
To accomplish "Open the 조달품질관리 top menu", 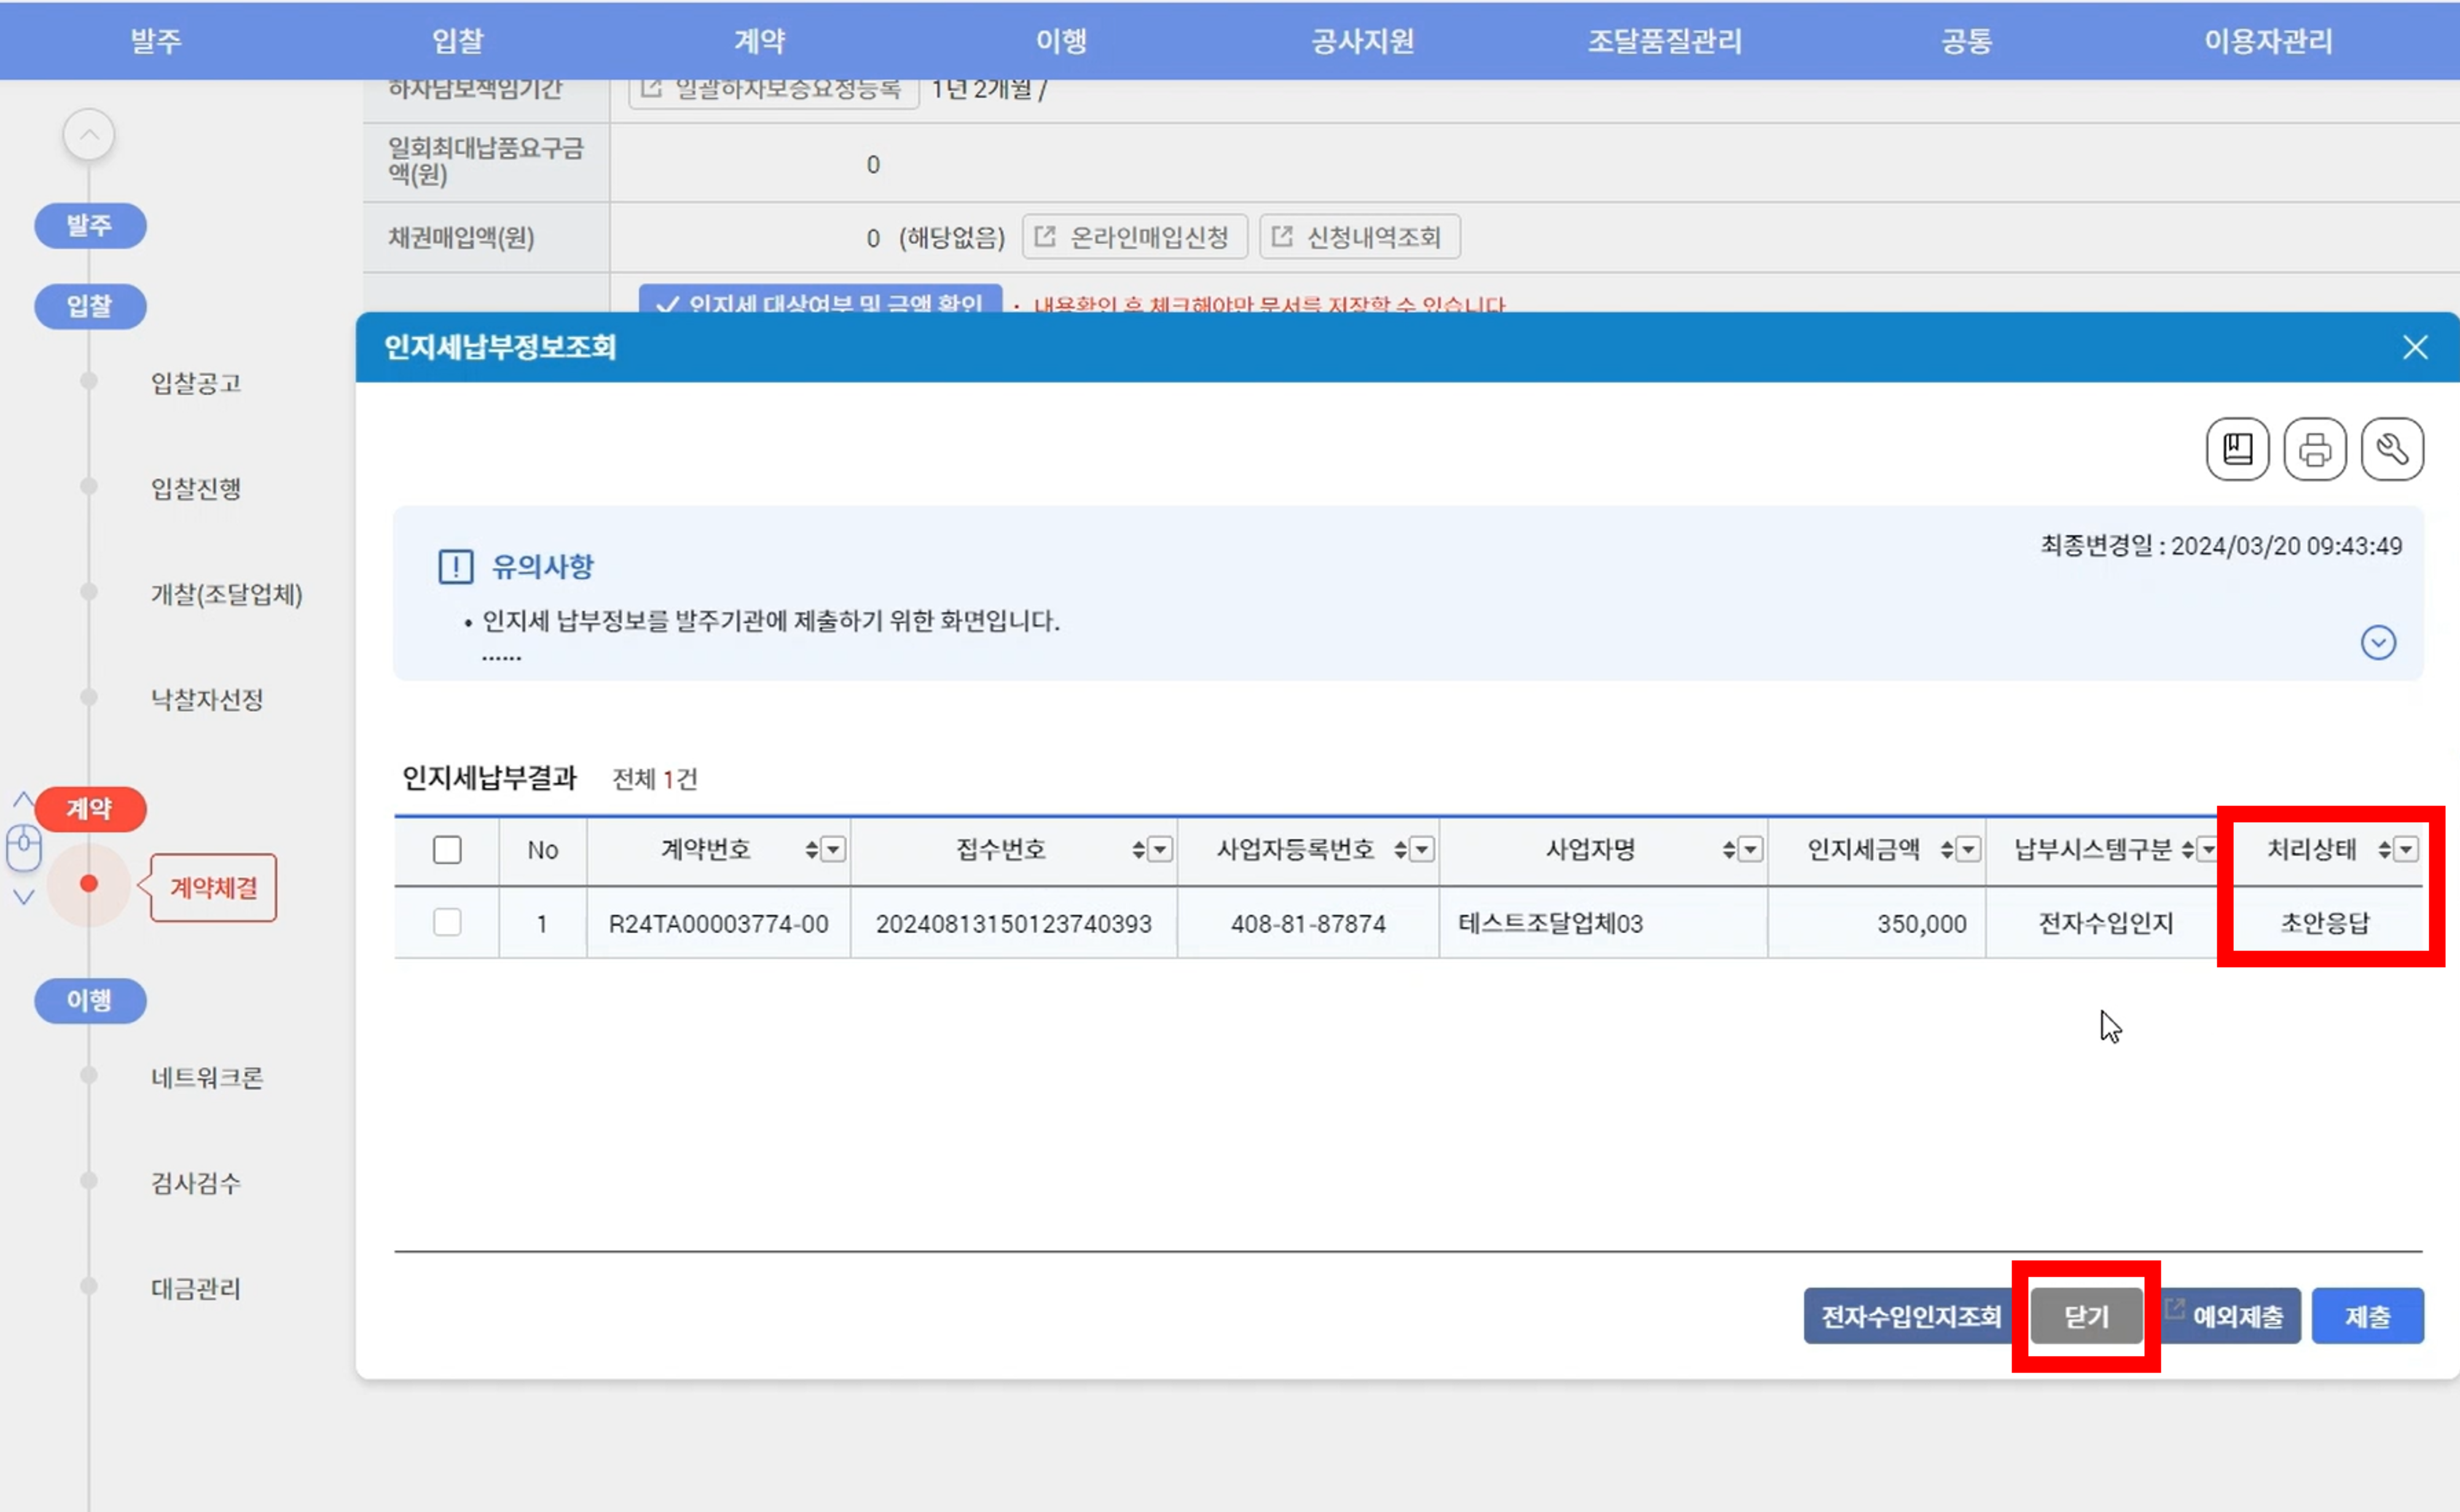I will tap(1665, 41).
